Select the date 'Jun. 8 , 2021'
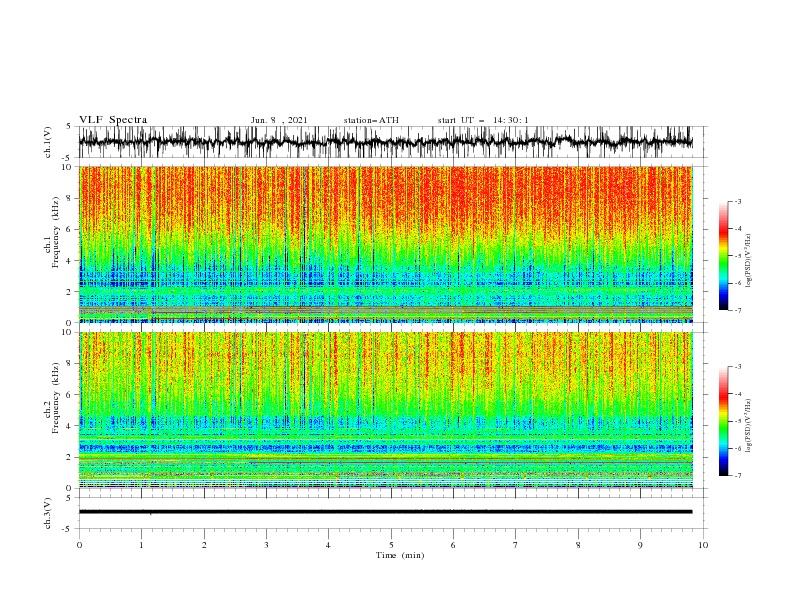This screenshot has width=792, height=612. (x=279, y=120)
